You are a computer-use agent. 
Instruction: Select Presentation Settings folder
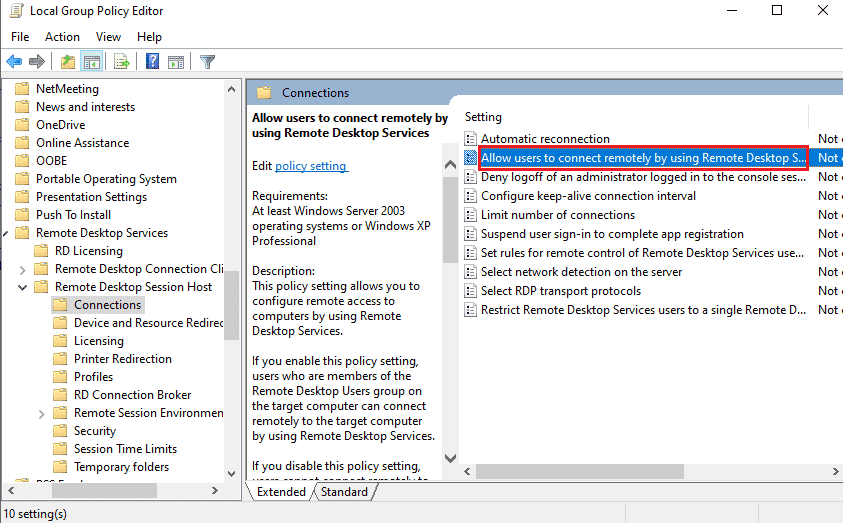click(91, 197)
